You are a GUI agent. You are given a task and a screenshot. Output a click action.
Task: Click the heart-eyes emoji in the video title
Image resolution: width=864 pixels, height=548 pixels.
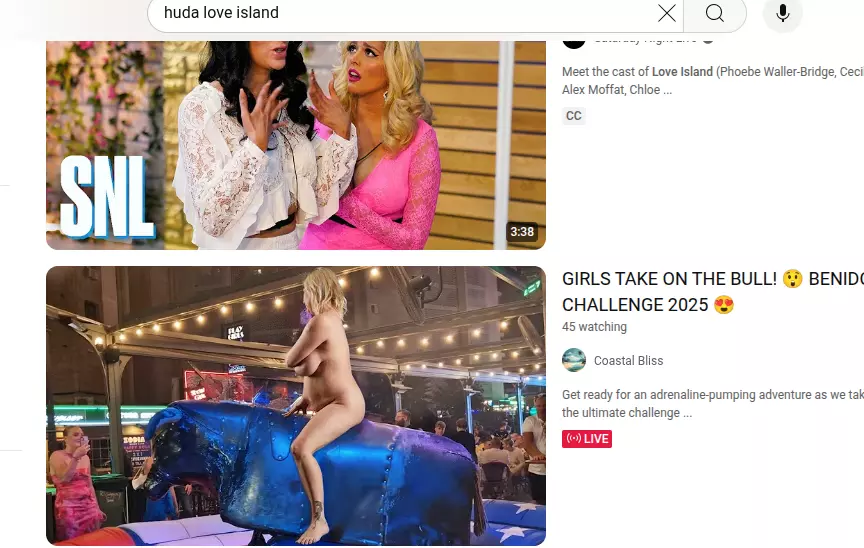point(724,305)
